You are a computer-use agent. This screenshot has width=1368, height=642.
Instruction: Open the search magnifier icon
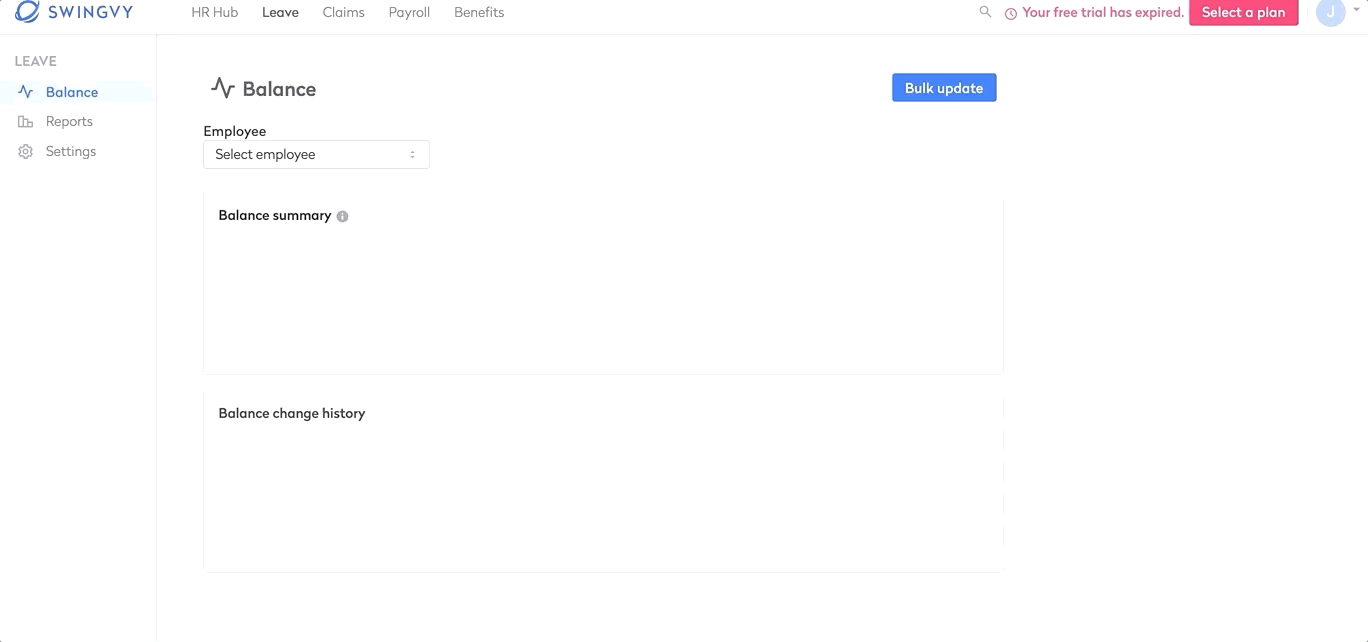(985, 12)
